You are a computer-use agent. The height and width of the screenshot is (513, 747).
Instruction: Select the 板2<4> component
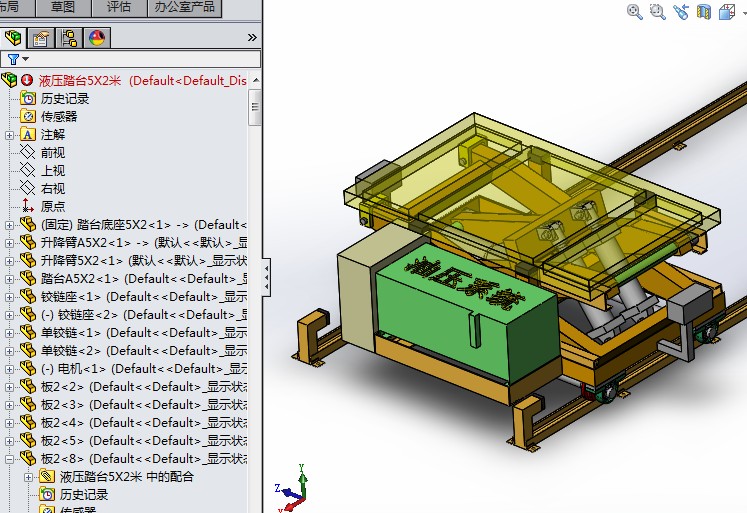click(x=144, y=423)
